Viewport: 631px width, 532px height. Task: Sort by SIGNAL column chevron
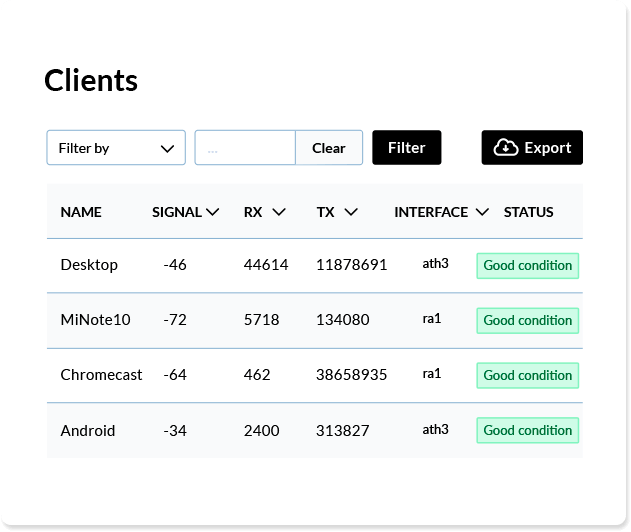212,212
